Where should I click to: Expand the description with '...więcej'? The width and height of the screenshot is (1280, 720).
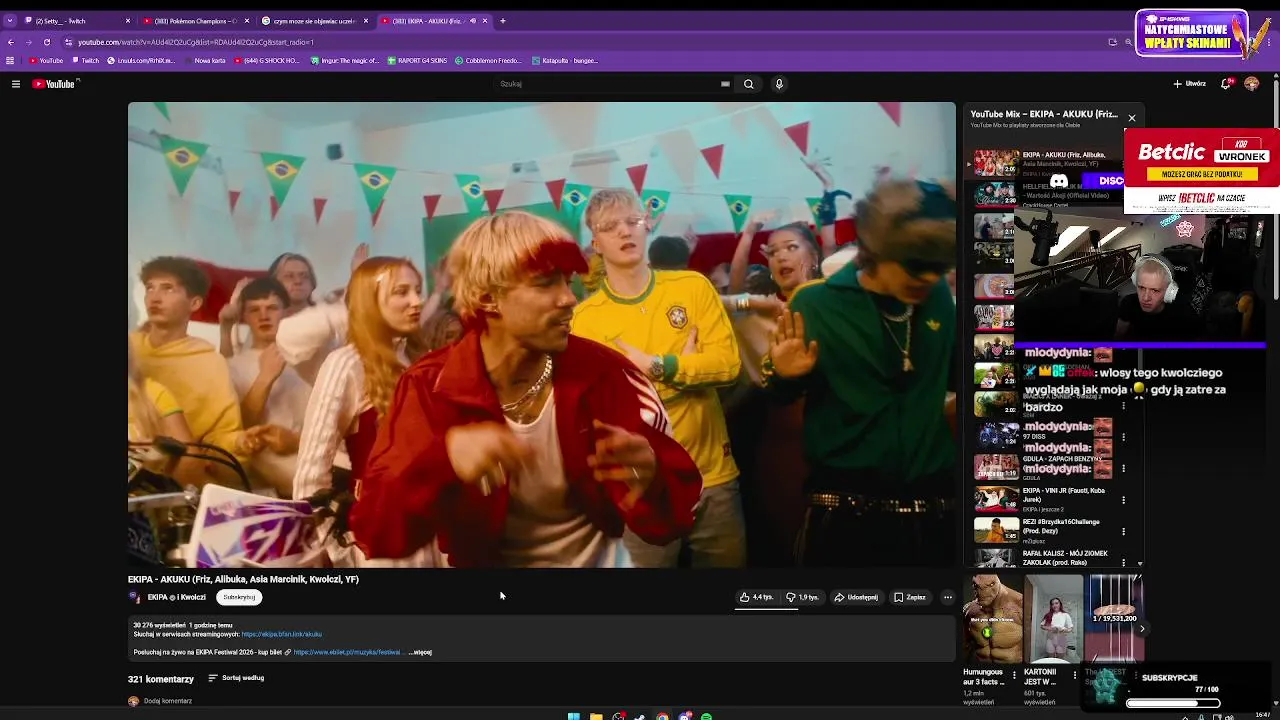[x=420, y=652]
